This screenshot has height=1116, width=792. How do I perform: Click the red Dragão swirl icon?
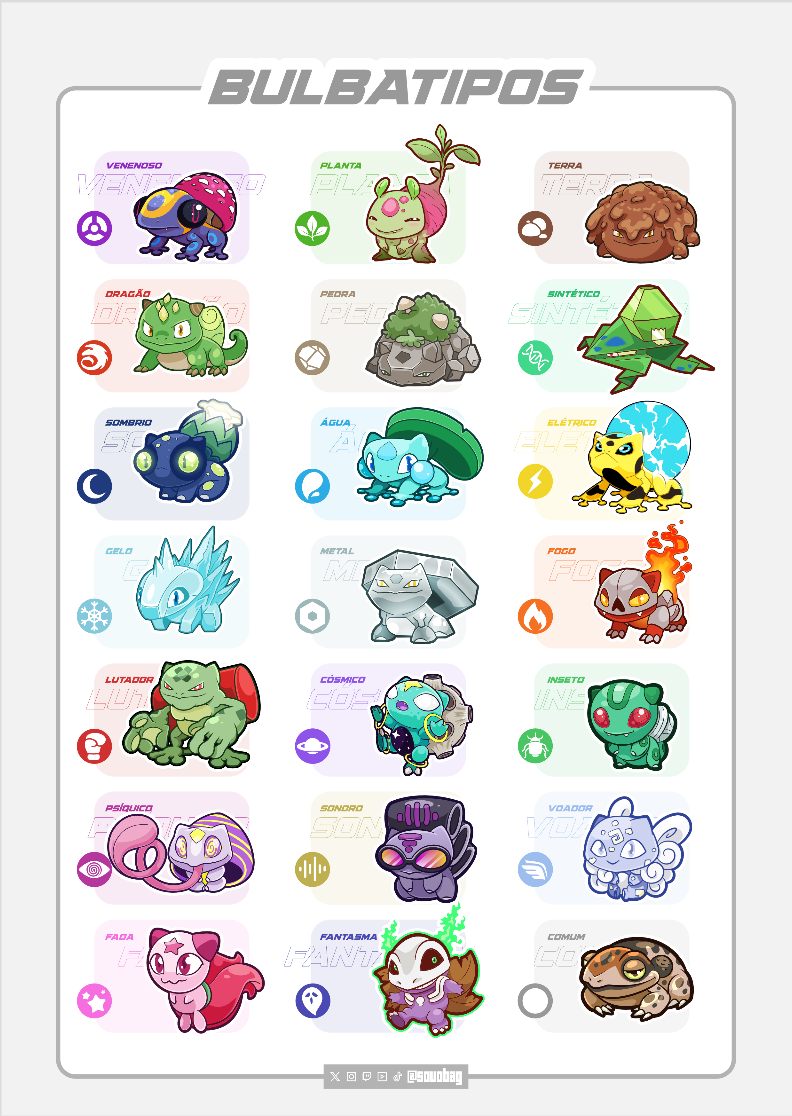click(x=95, y=357)
